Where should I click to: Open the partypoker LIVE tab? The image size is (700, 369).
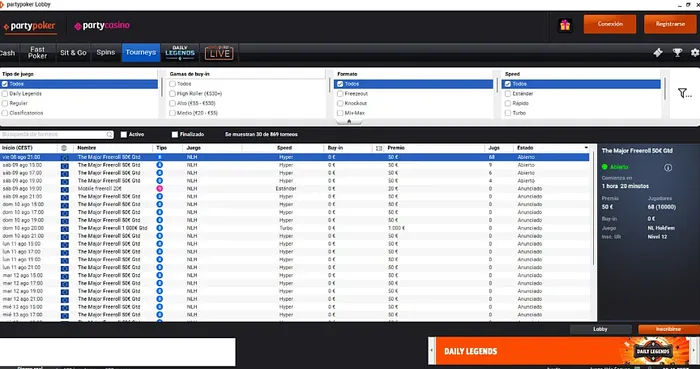point(219,53)
